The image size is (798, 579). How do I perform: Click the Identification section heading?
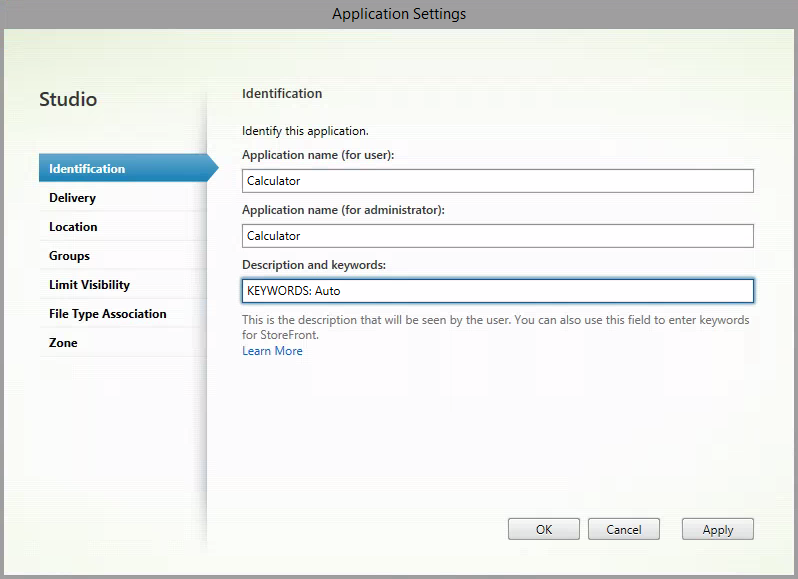(282, 94)
